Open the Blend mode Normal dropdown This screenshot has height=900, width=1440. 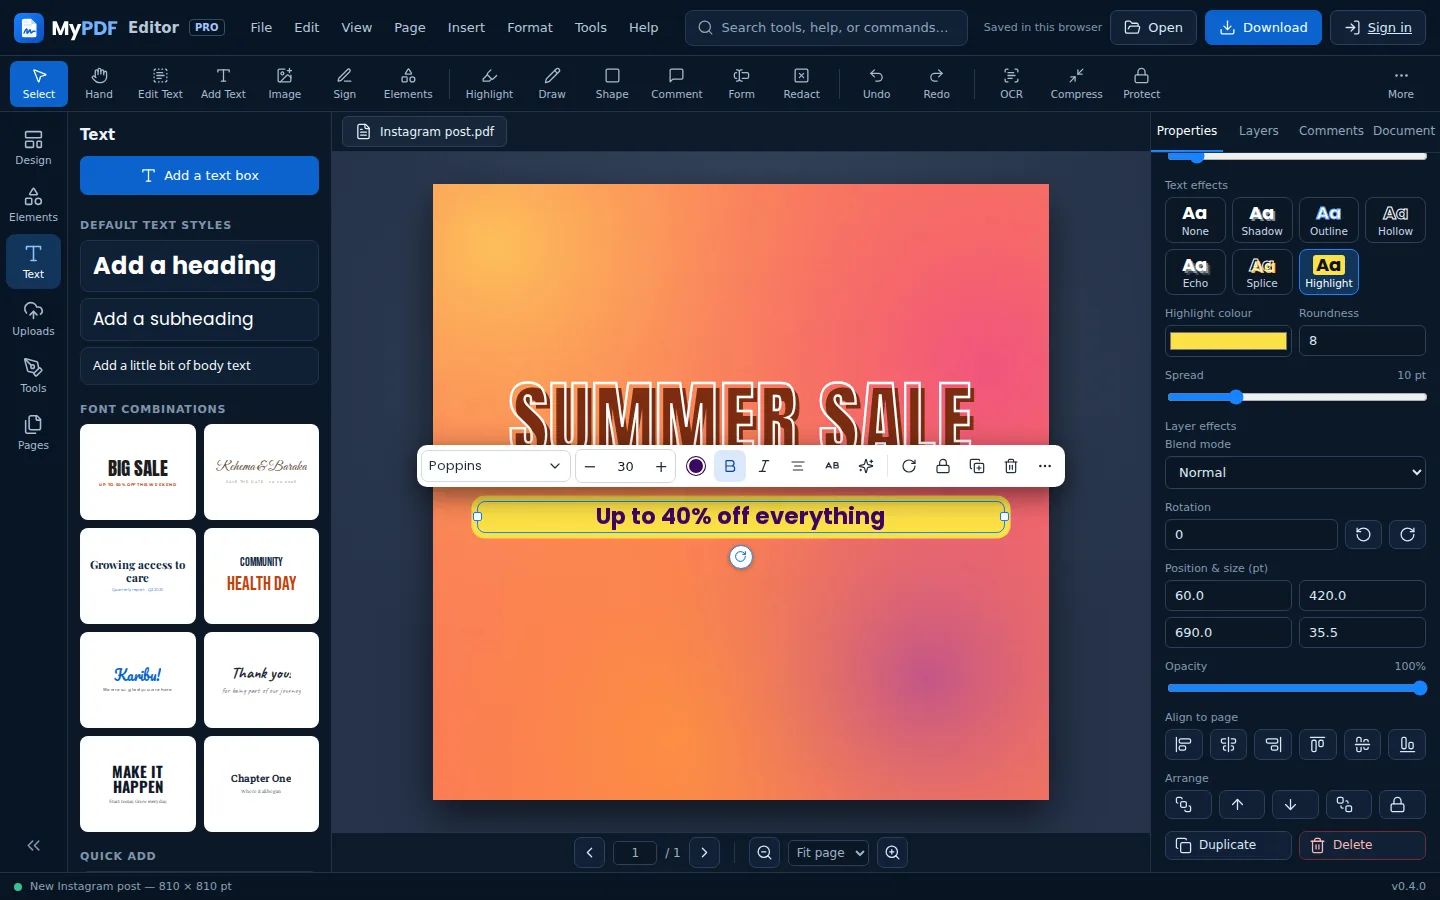[x=1295, y=472]
